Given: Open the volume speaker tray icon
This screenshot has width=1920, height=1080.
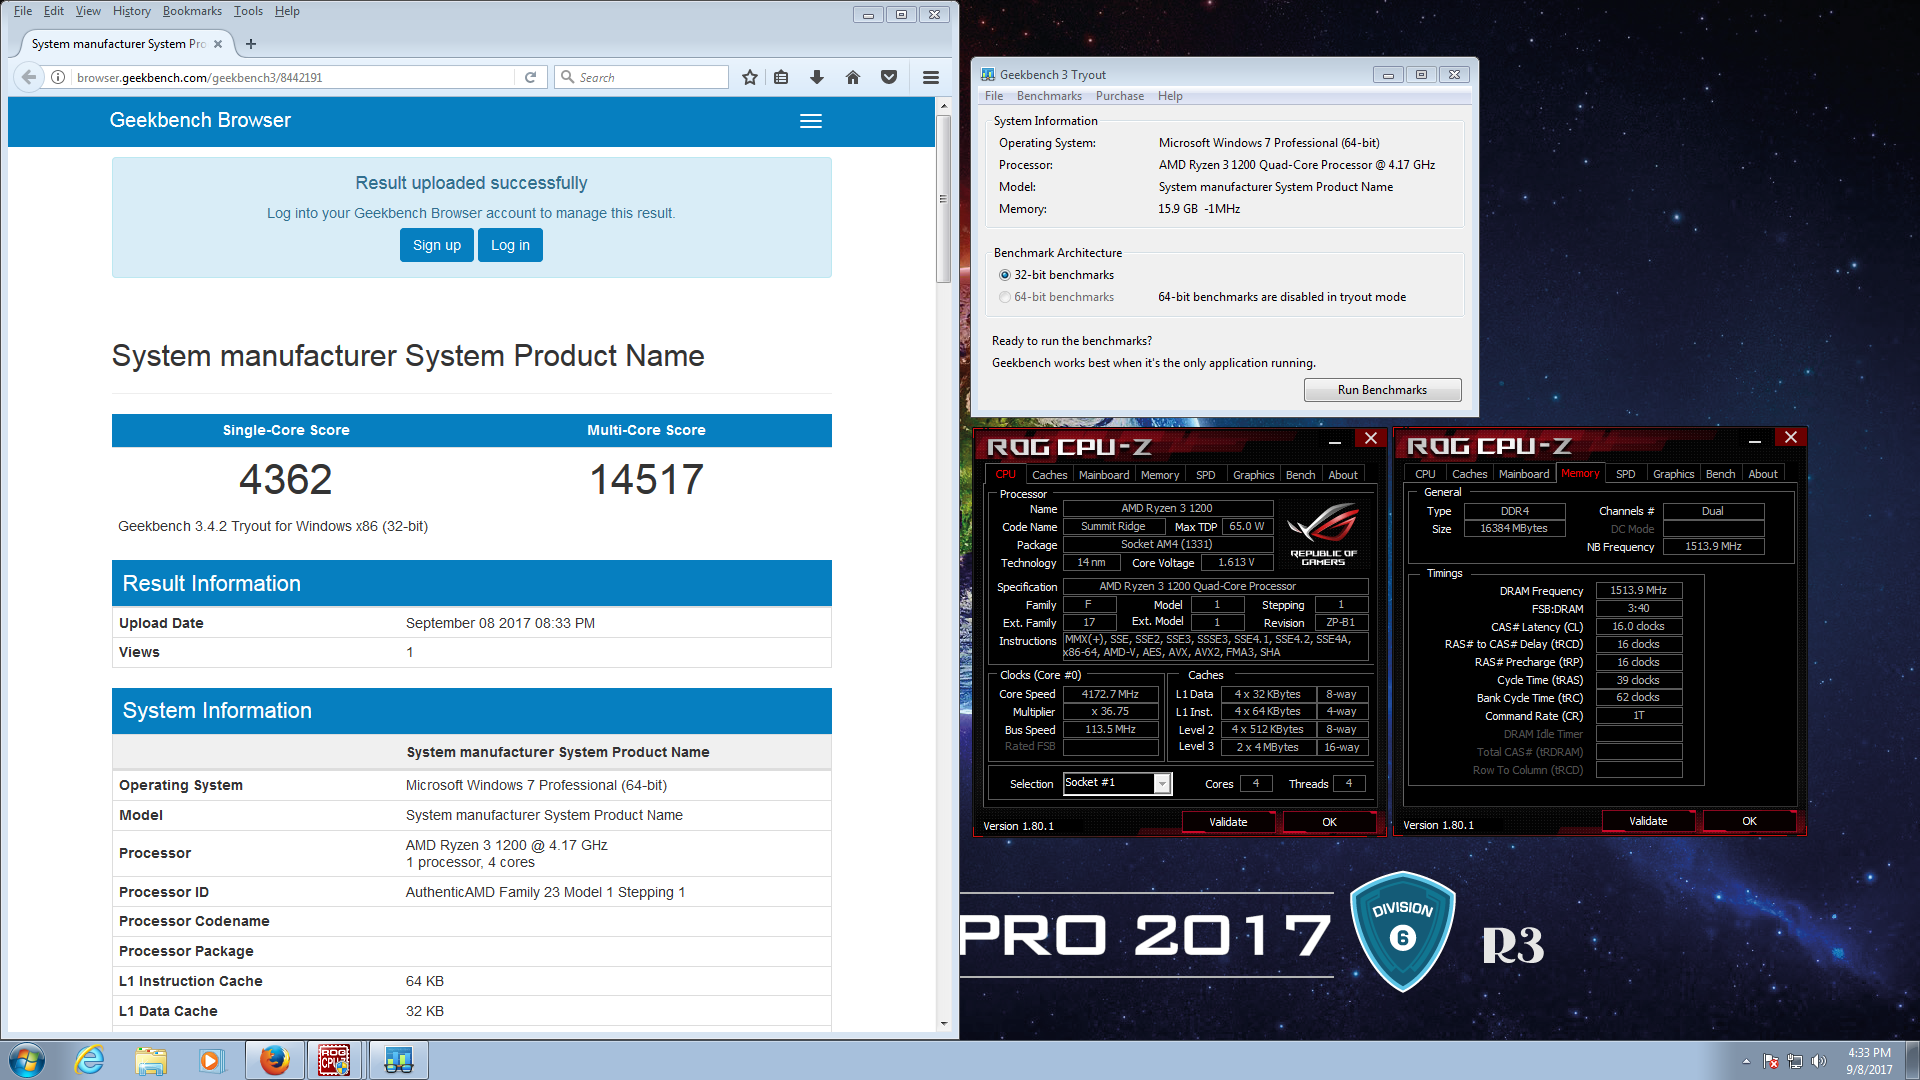Looking at the screenshot, I should click(x=1819, y=1061).
